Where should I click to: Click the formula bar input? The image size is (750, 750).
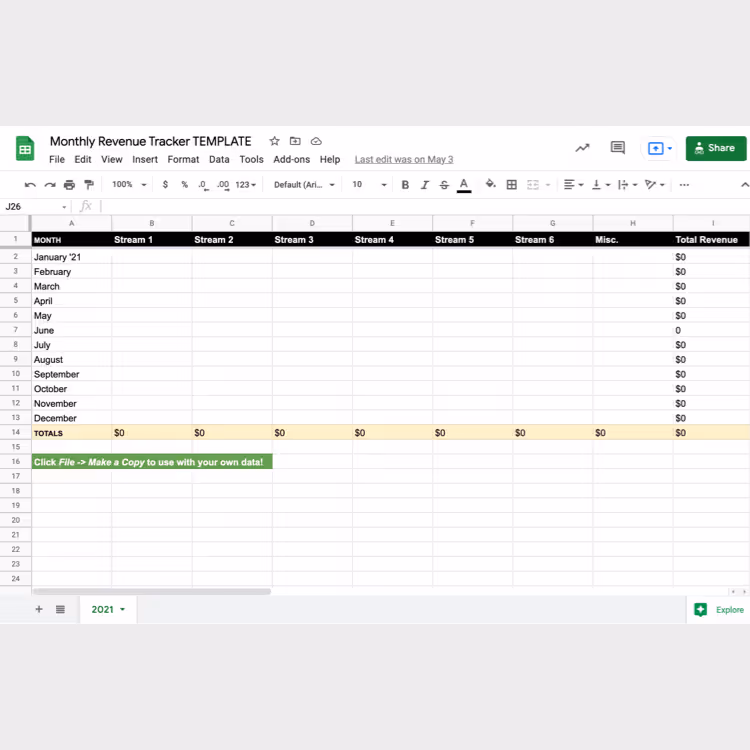click(x=423, y=207)
